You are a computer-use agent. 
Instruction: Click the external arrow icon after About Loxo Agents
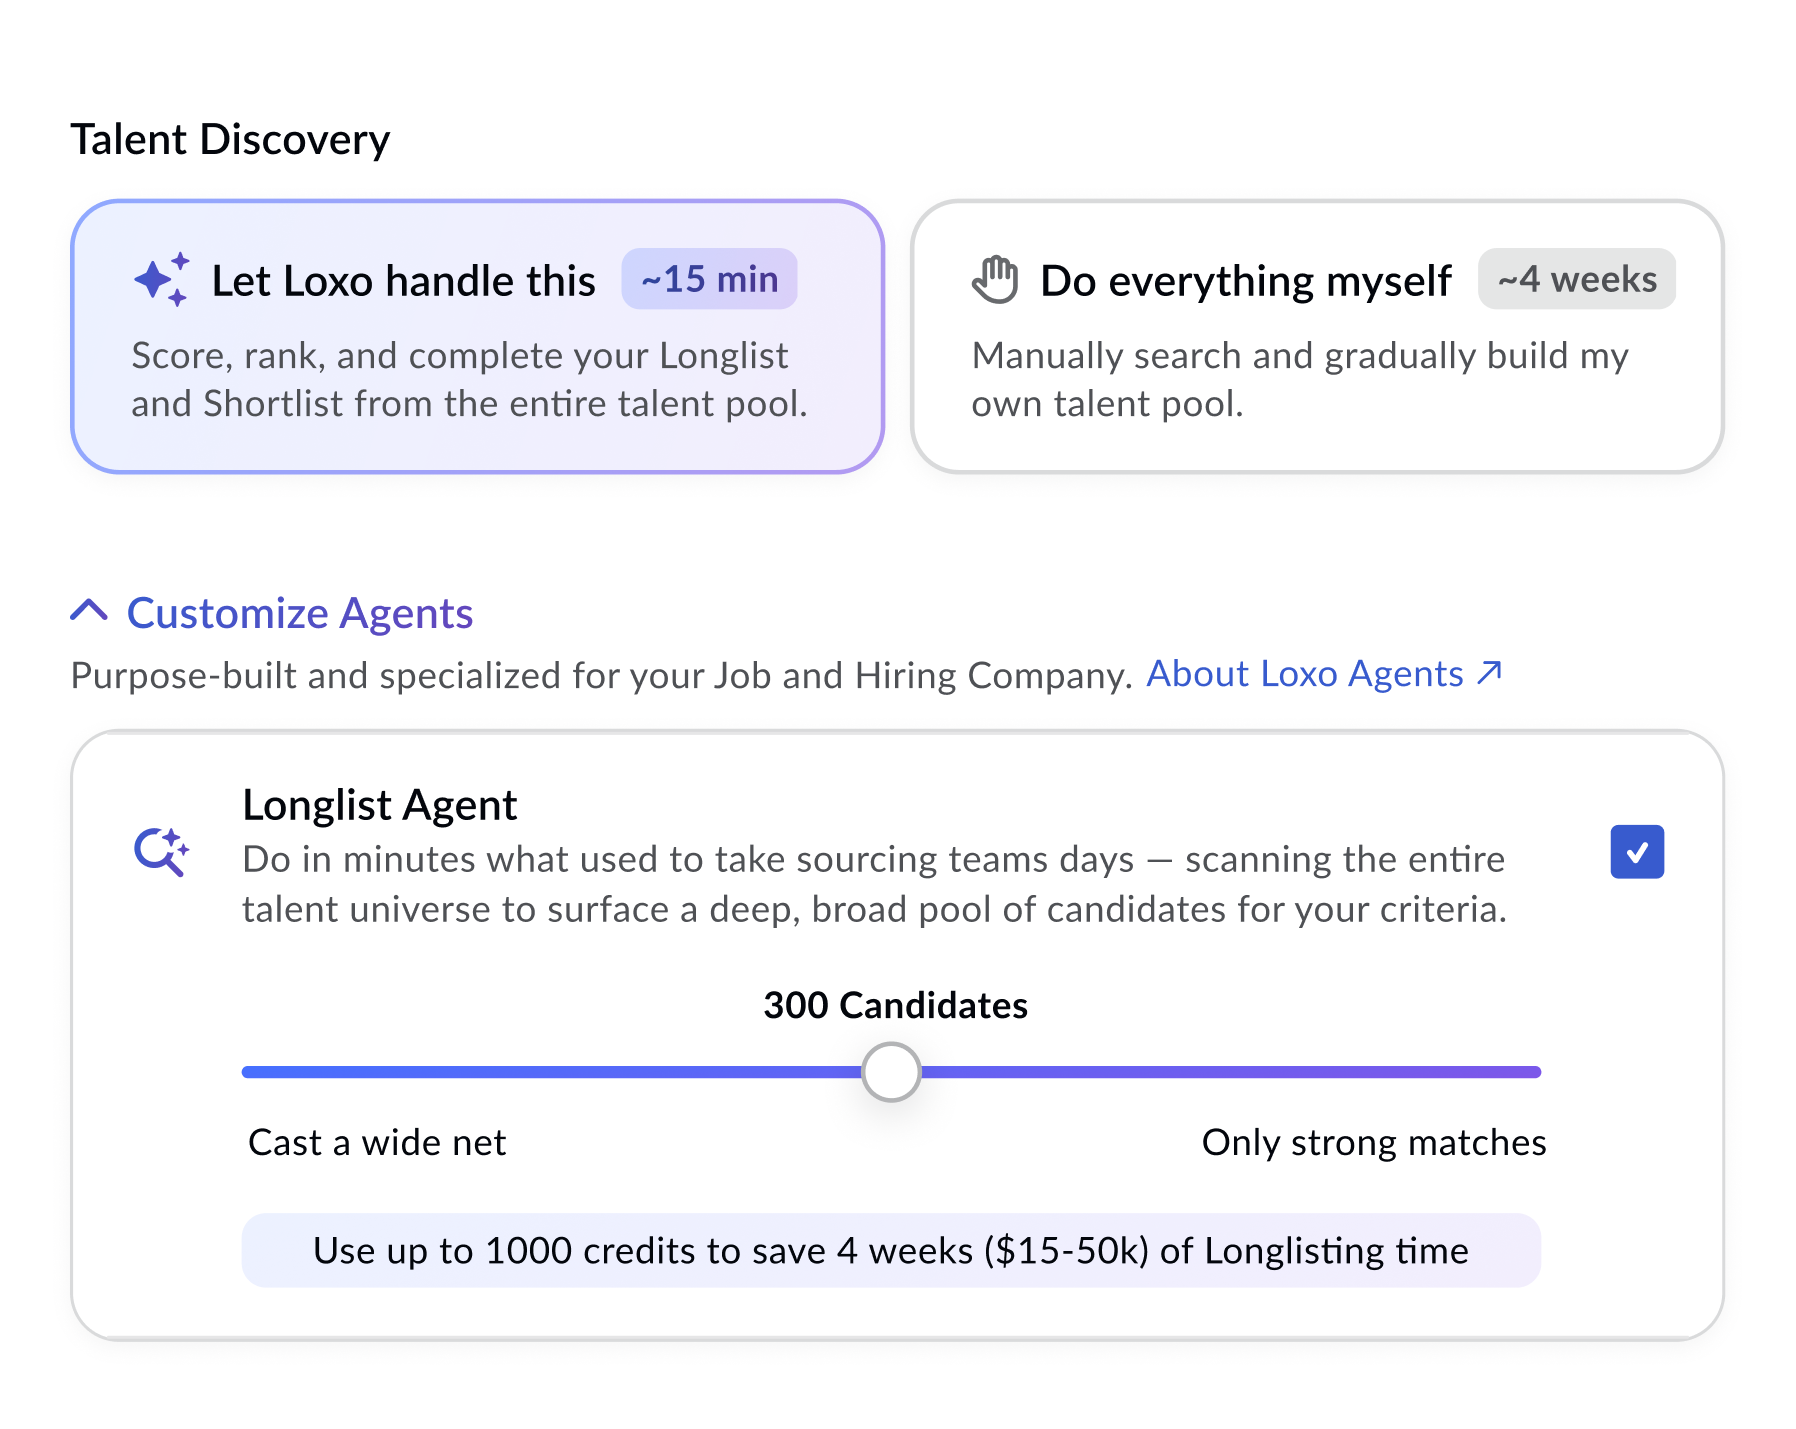click(1490, 673)
